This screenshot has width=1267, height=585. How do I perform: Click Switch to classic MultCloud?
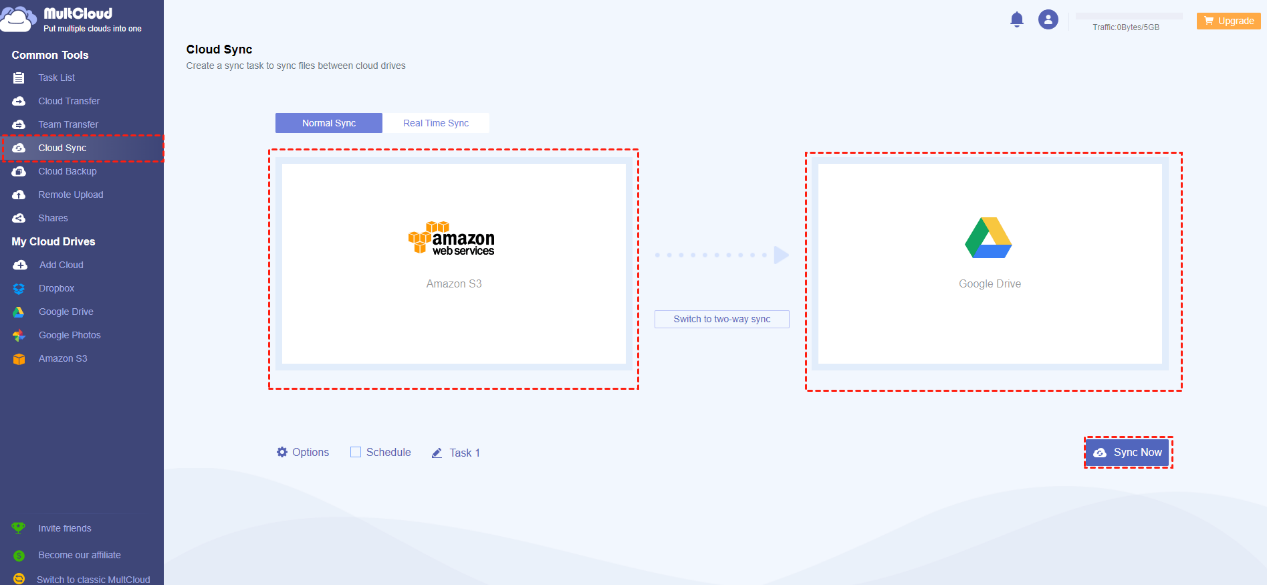click(94, 579)
